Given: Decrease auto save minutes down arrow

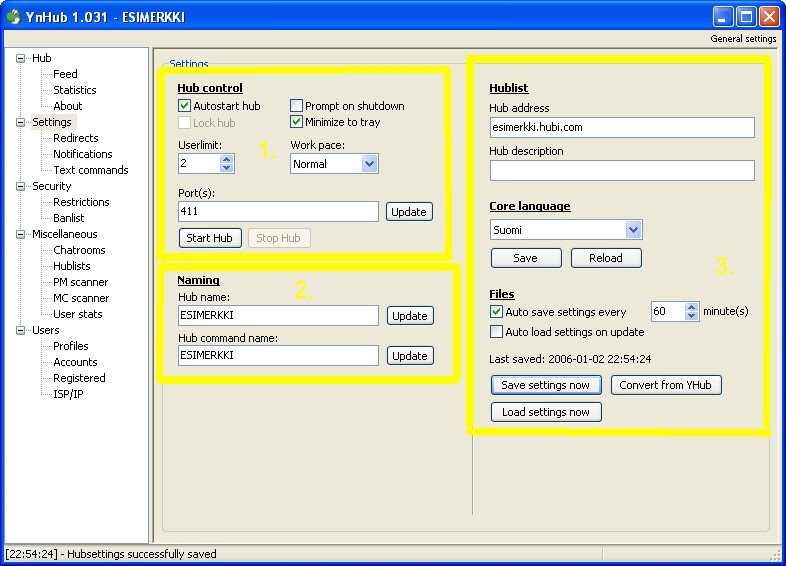Looking at the screenshot, I should pos(692,316).
